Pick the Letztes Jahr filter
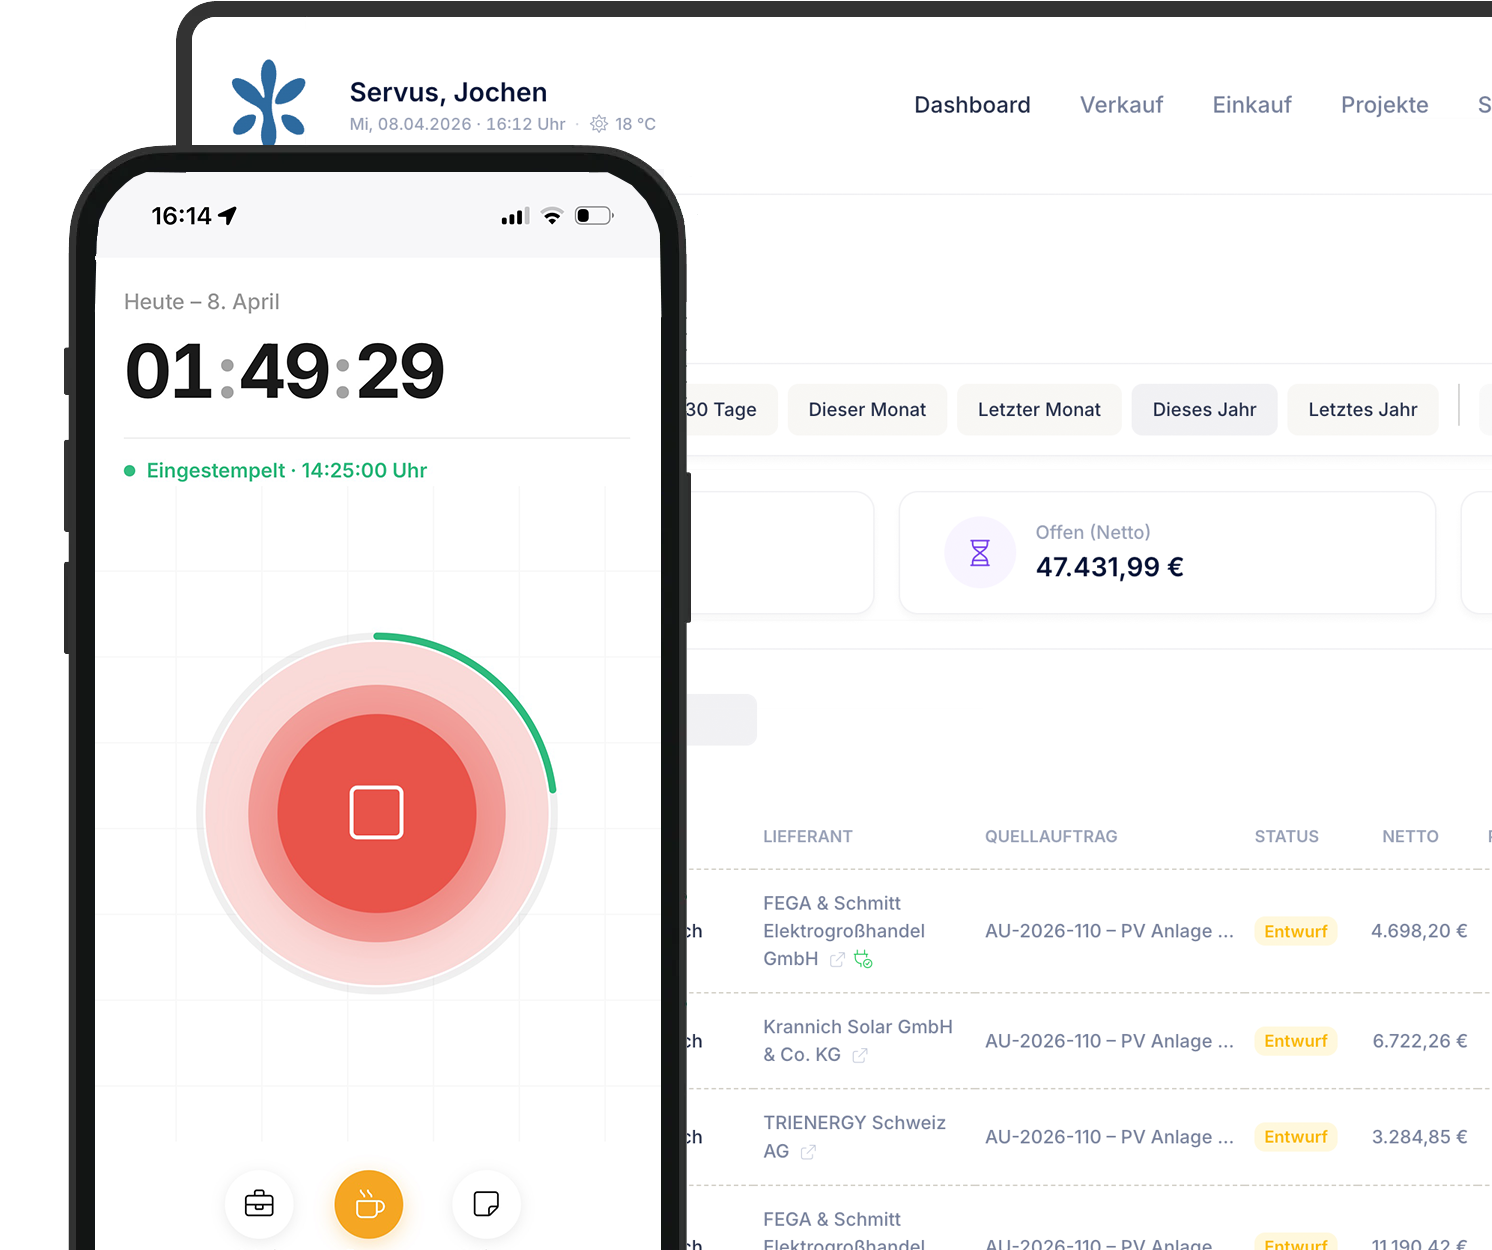 coord(1362,410)
